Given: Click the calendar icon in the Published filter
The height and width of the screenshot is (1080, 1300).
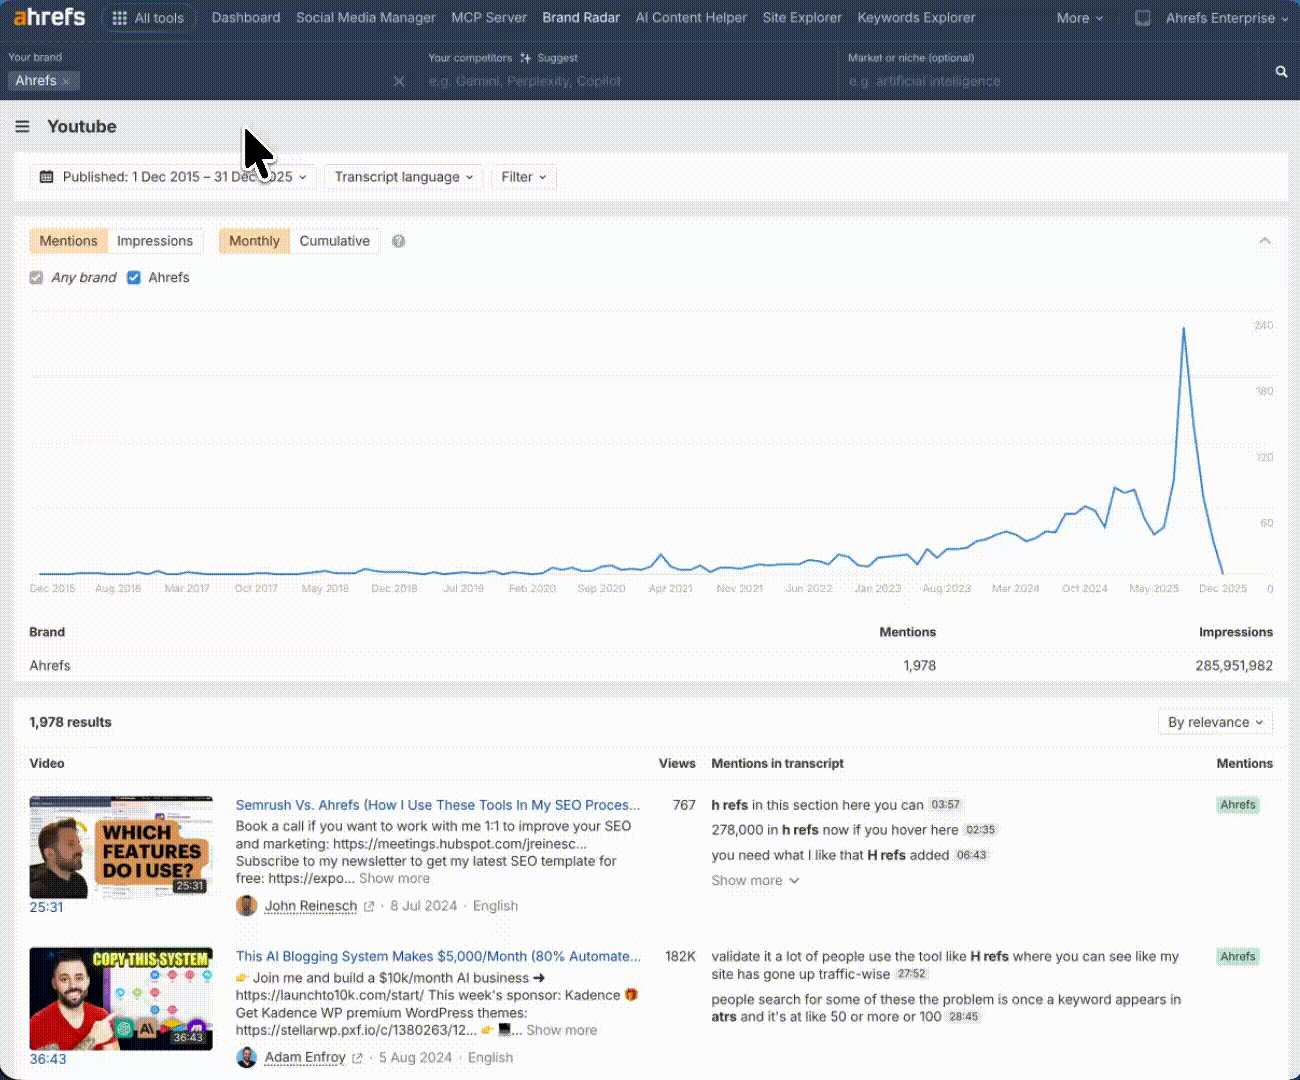Looking at the screenshot, I should click(x=46, y=176).
